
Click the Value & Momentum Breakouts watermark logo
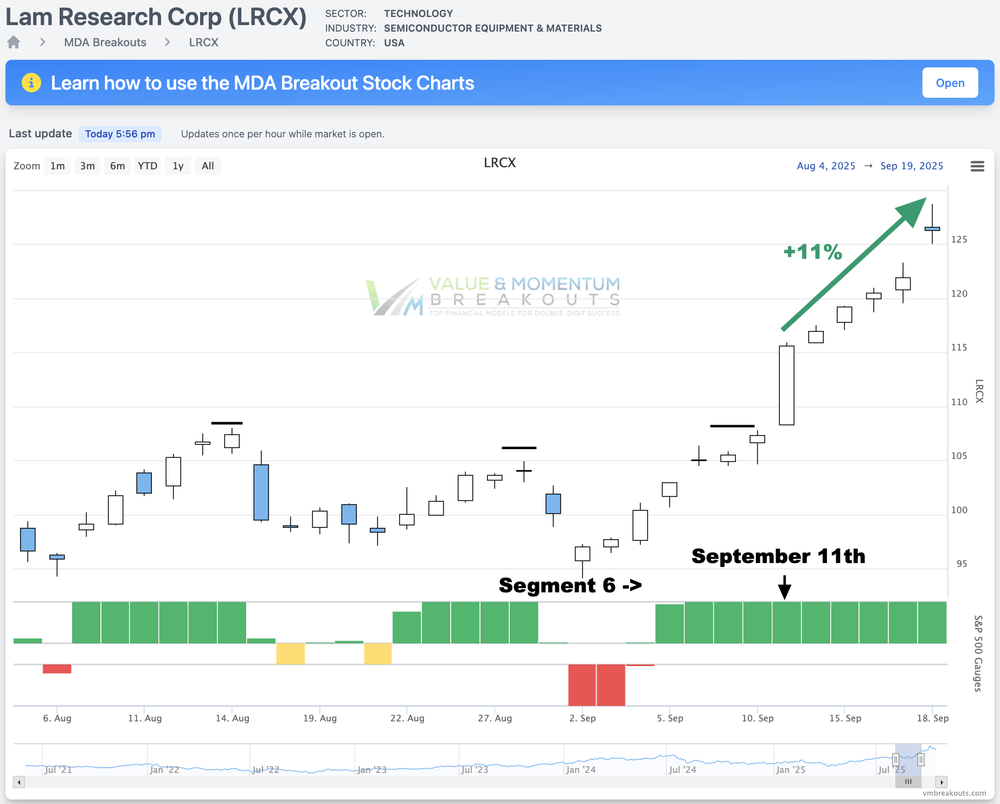pos(494,297)
